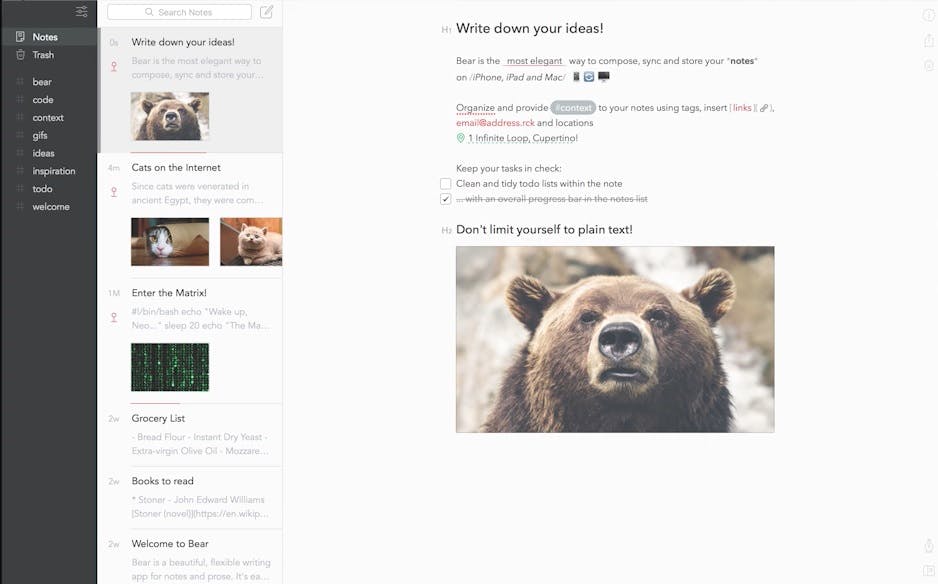Check the Clean and tidy todo lists checkbox
938x584 pixels.
[444, 184]
